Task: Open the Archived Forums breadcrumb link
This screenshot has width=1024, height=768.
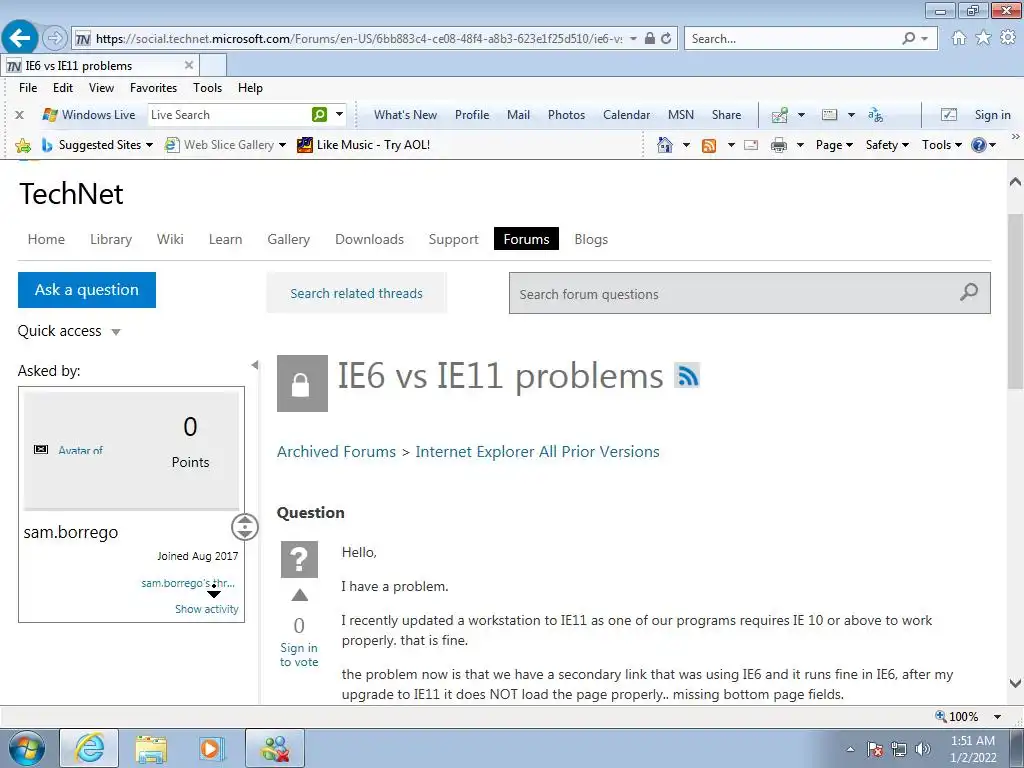Action: (x=336, y=452)
